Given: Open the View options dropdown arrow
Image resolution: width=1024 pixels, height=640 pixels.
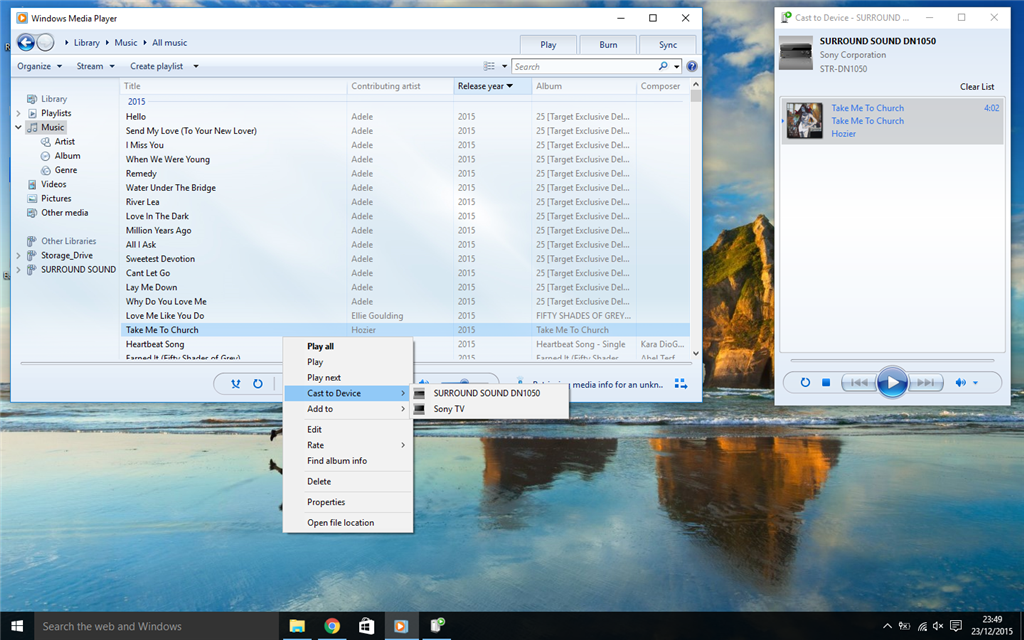Looking at the screenshot, I should pos(504,66).
